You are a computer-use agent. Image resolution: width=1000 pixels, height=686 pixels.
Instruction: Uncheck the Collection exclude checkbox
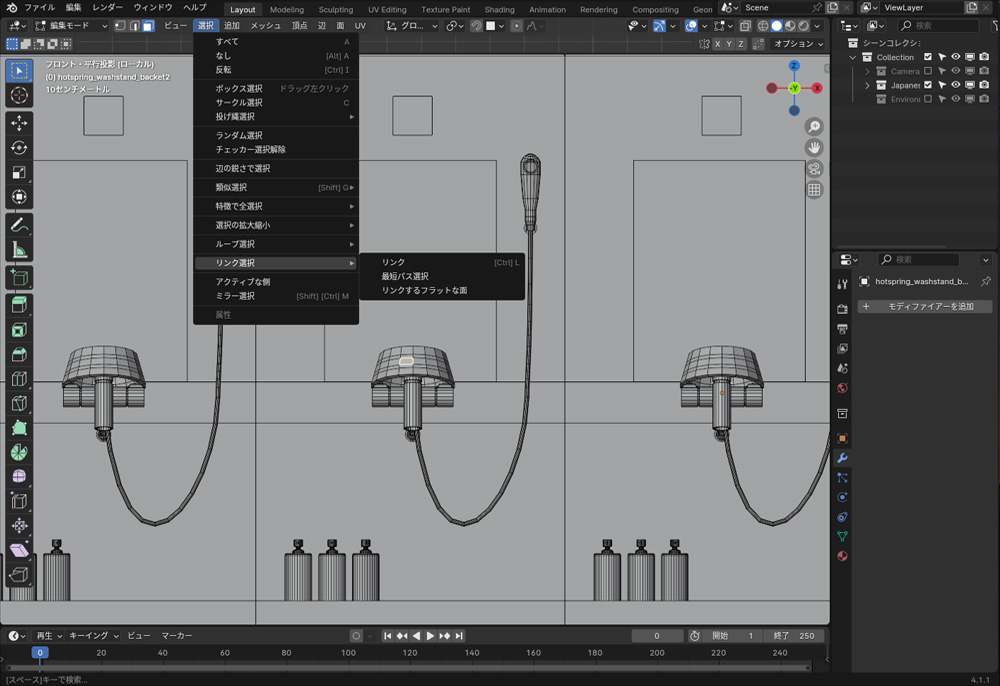point(928,57)
